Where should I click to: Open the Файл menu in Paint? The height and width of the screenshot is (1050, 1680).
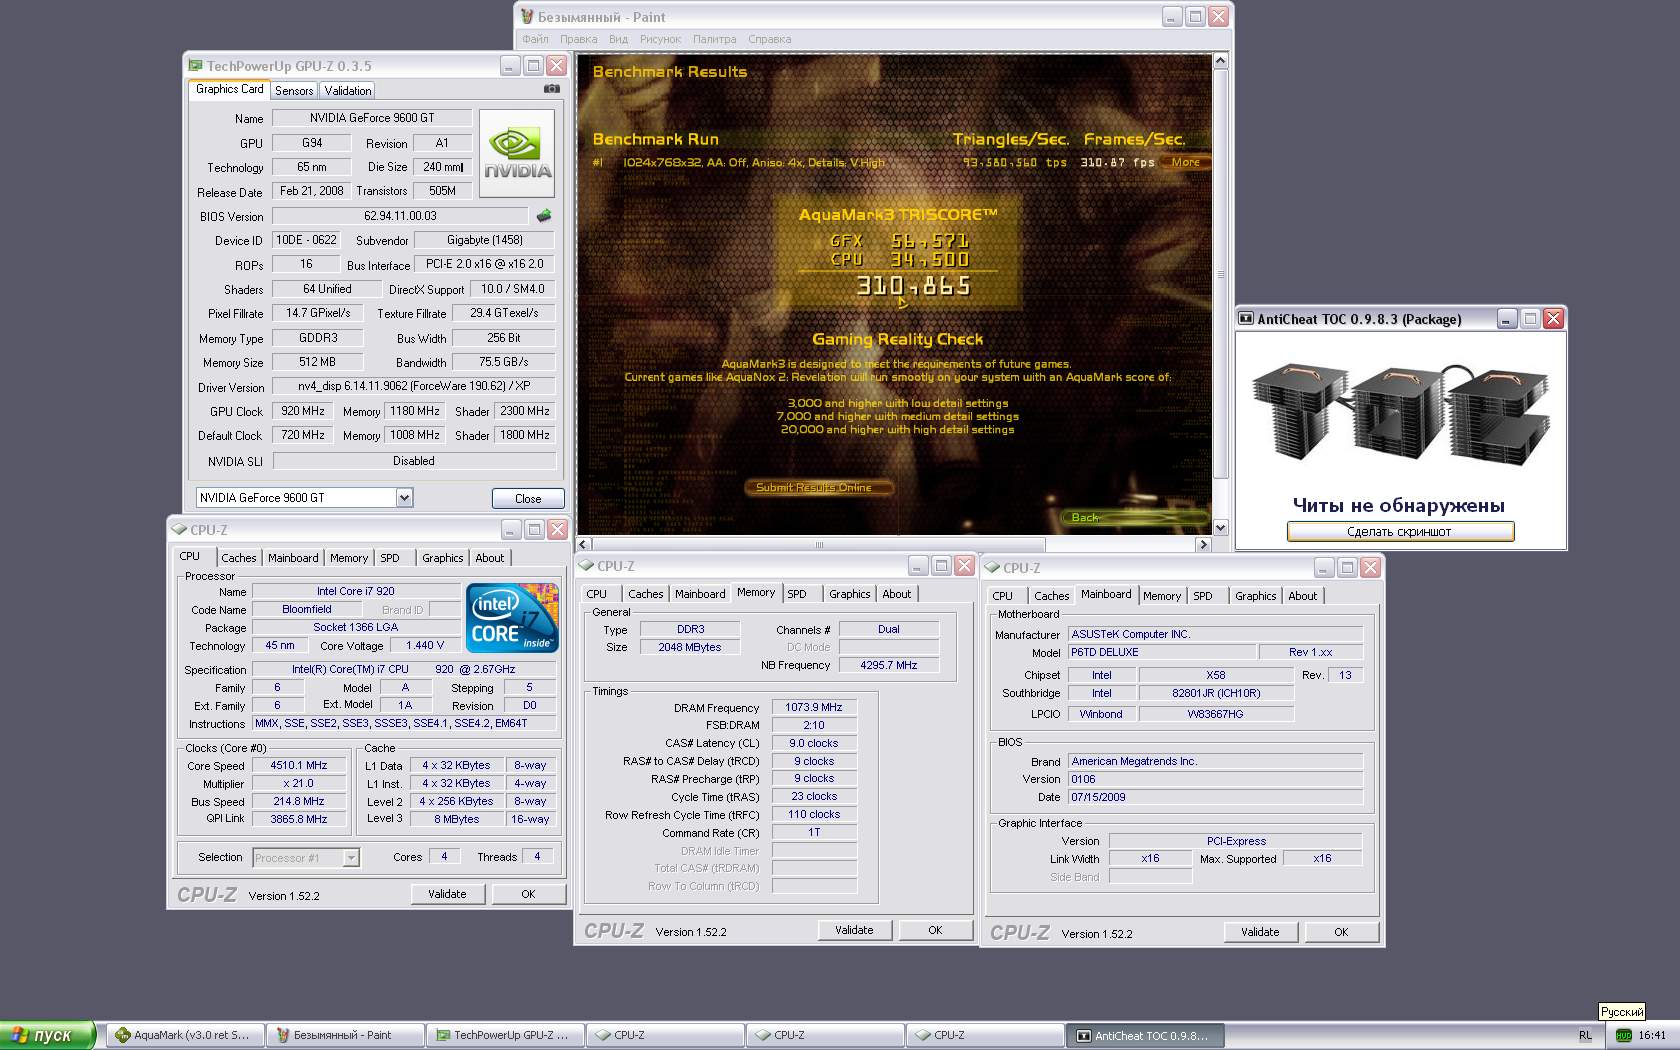click(535, 39)
